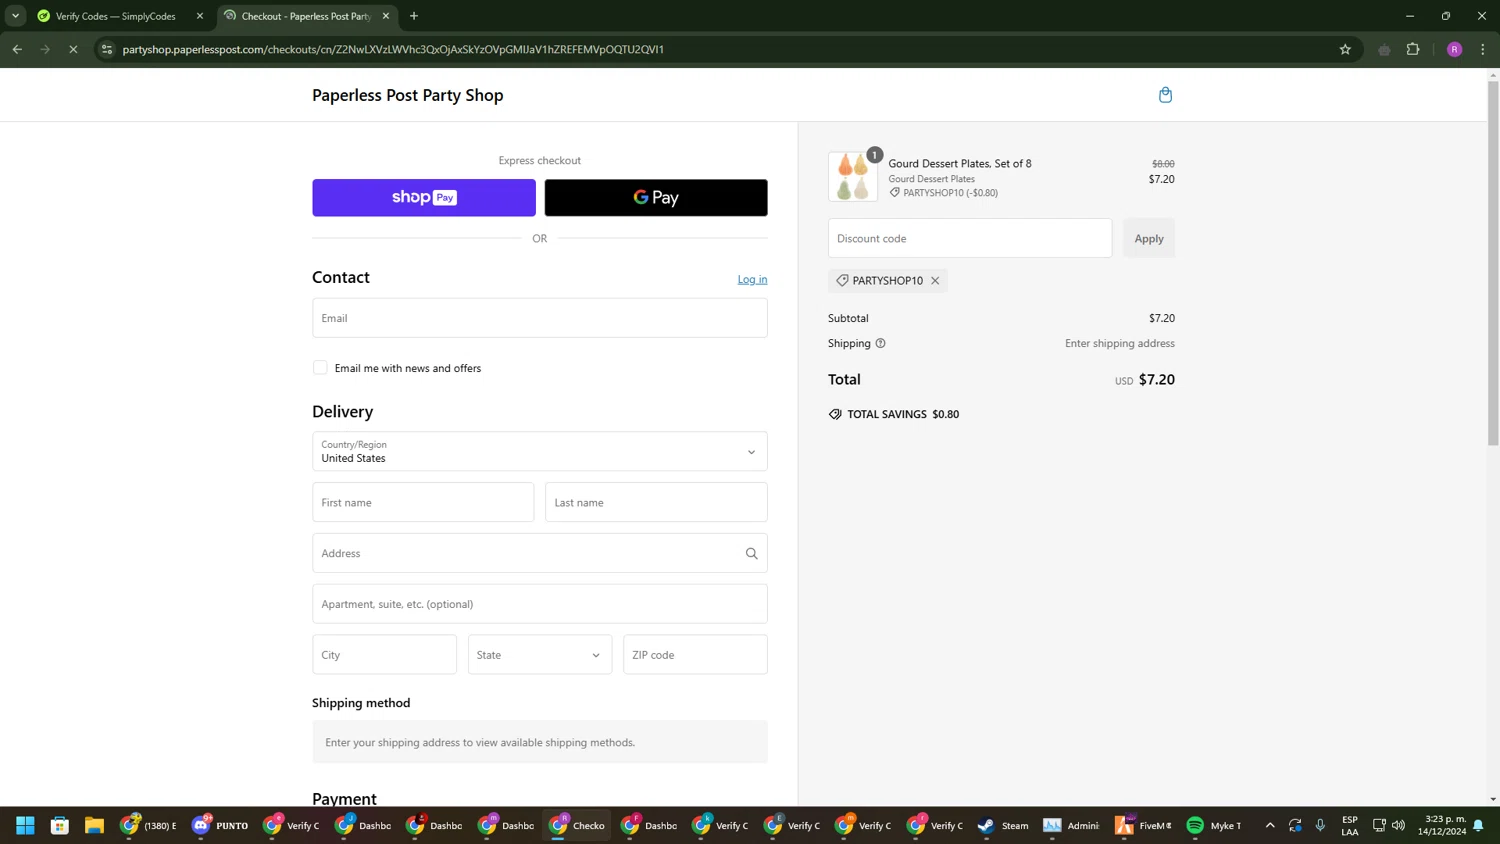Pay with Shop Pay button
This screenshot has height=844, width=1500.
pos(424,198)
